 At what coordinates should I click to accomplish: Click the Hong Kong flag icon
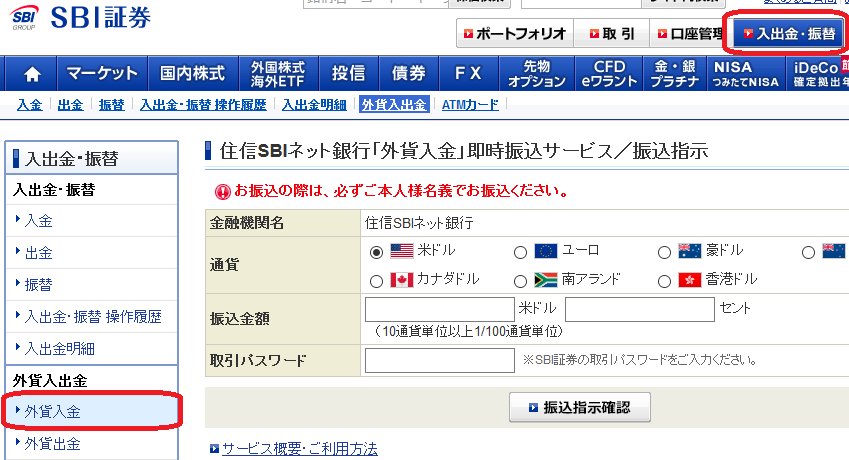(x=689, y=280)
